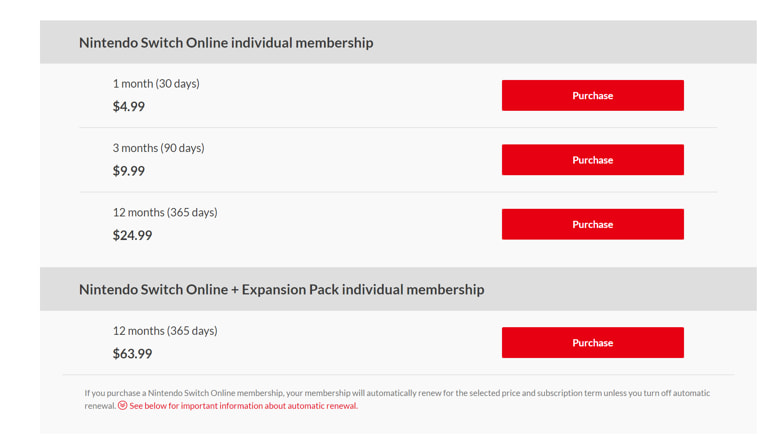This screenshot has height=436, width=770.
Task: Open the automatic renewal information link
Action: coord(243,406)
